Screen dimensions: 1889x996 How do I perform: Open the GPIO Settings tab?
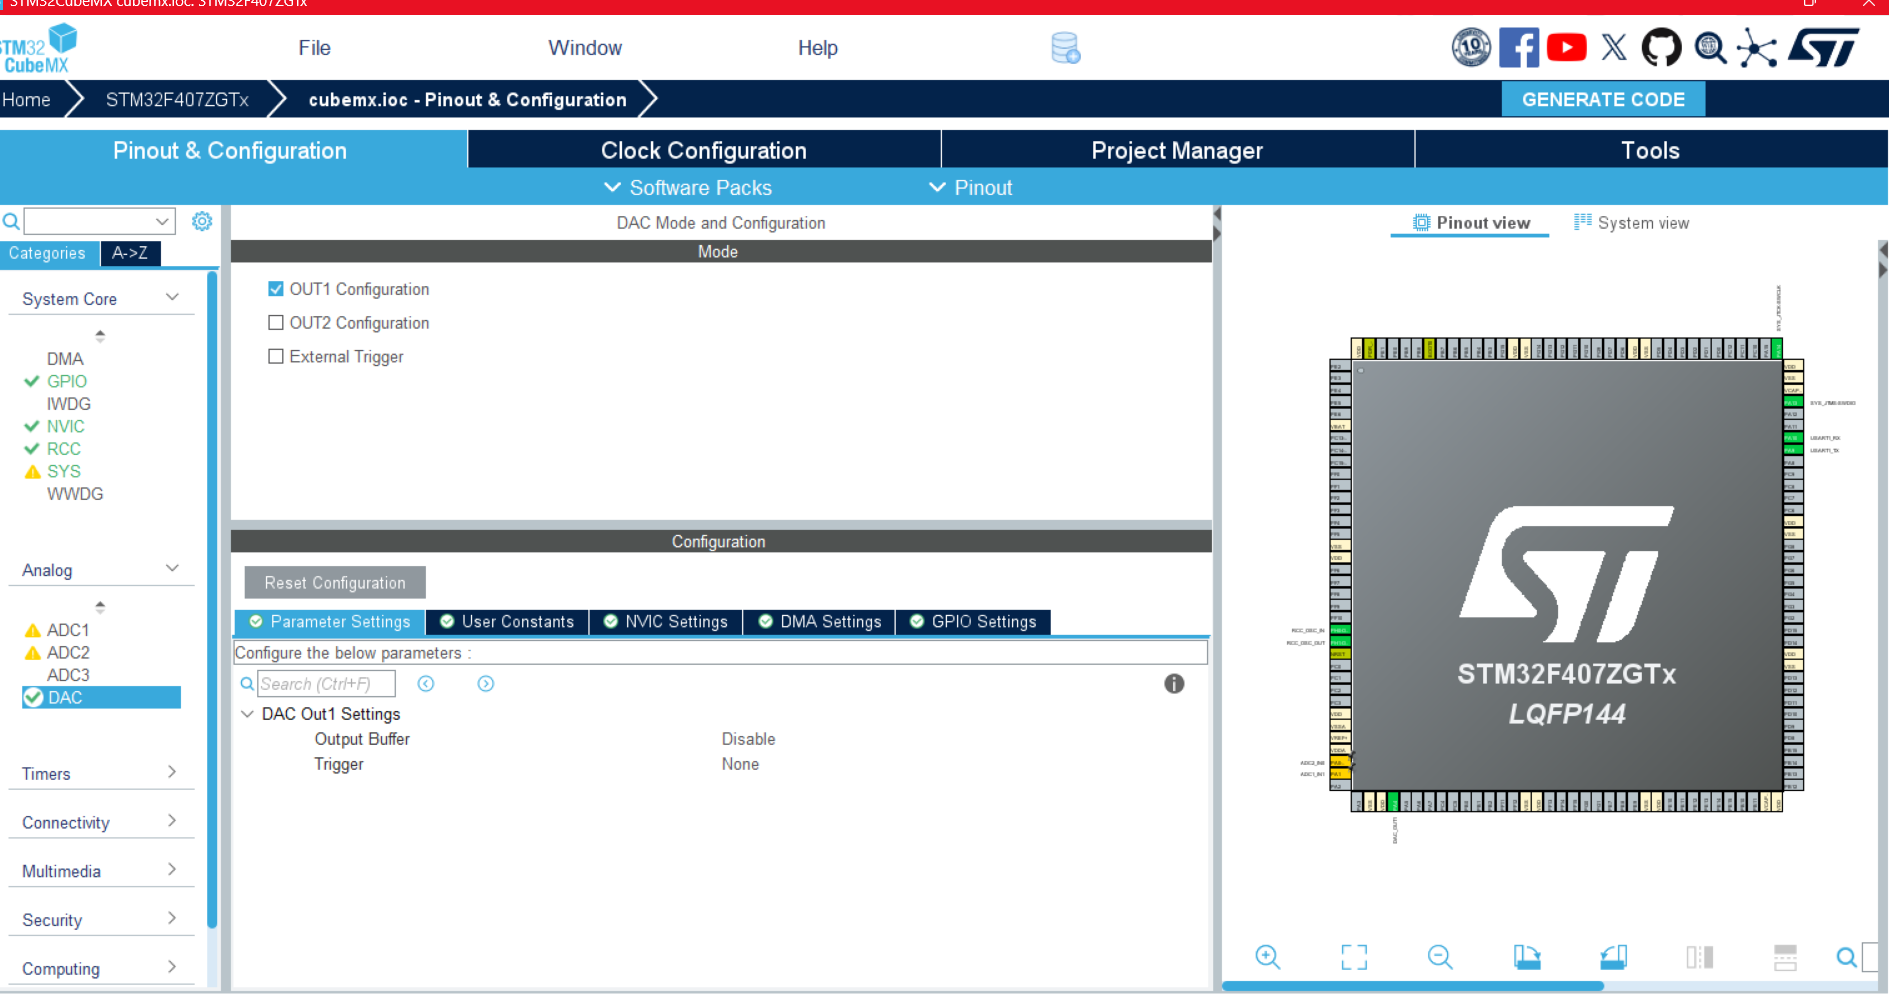coord(973,622)
